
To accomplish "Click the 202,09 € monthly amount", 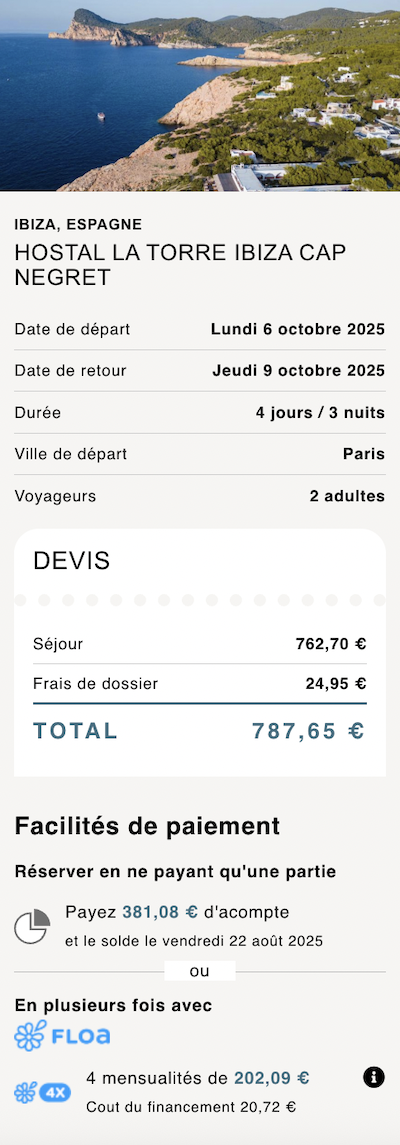I will (272, 1078).
